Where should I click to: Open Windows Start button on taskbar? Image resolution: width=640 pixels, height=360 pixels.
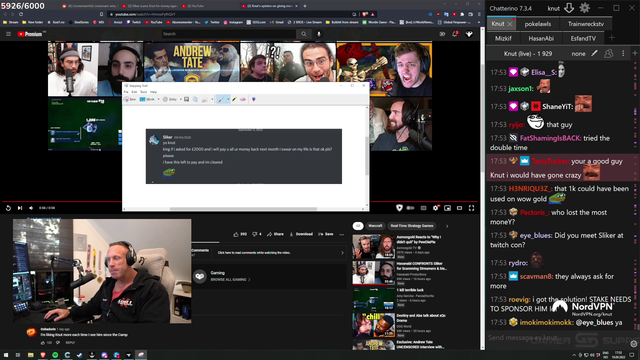tap(6, 355)
